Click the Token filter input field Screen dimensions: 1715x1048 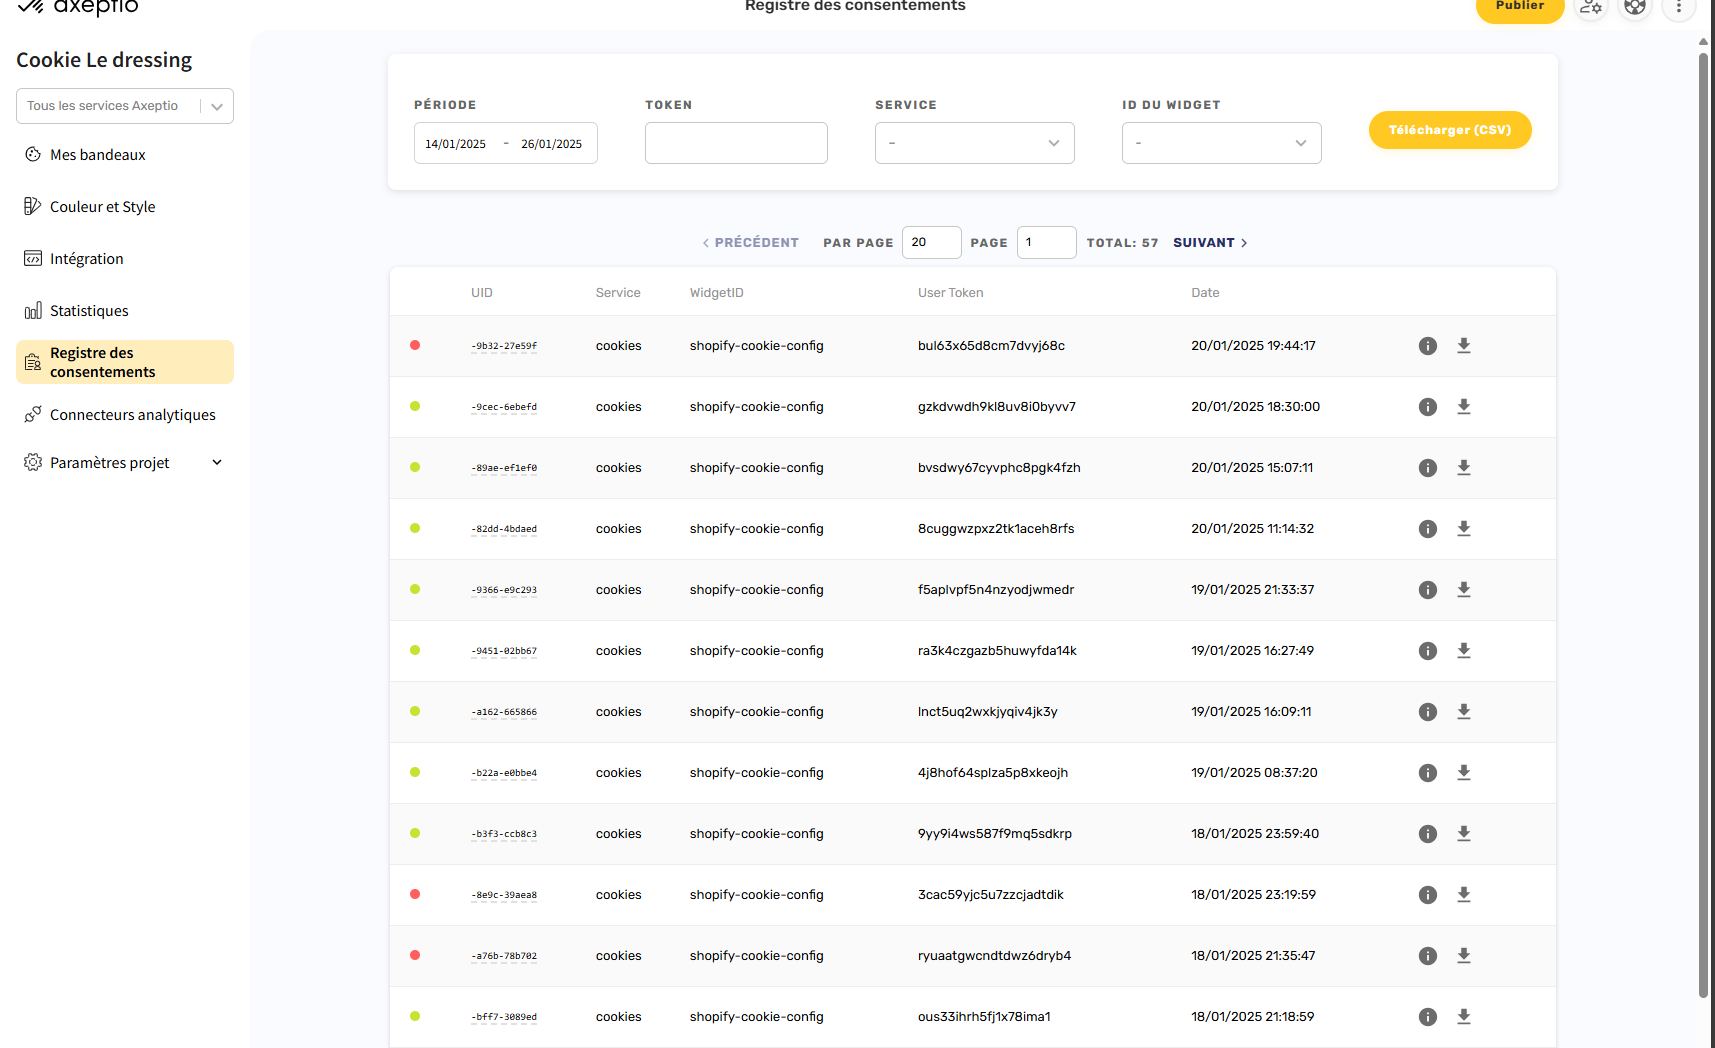736,143
